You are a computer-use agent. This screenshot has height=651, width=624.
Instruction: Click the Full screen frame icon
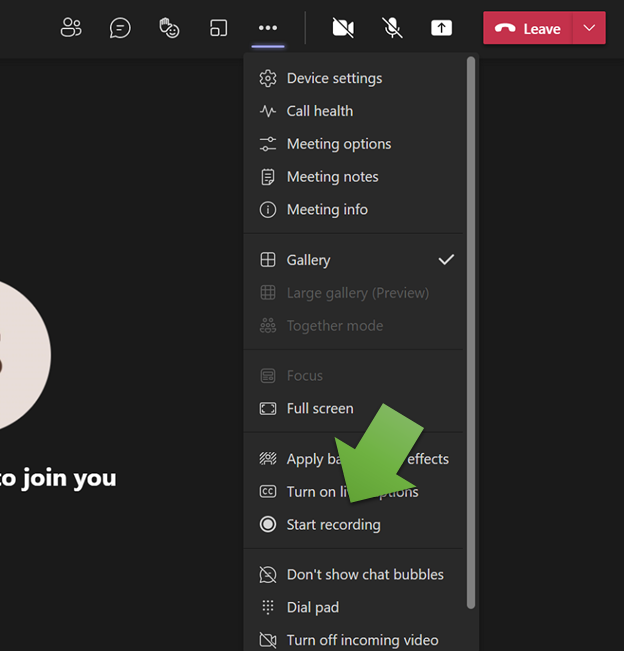pyautogui.click(x=268, y=409)
